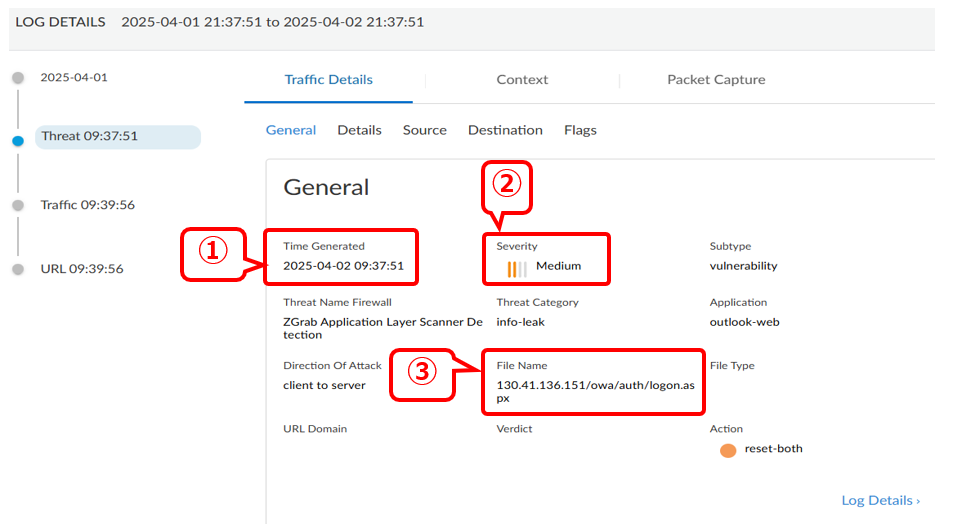Viewport: 960px width, 528px height.
Task: Open the Threat 09:37:51 log entry
Action: [90, 136]
